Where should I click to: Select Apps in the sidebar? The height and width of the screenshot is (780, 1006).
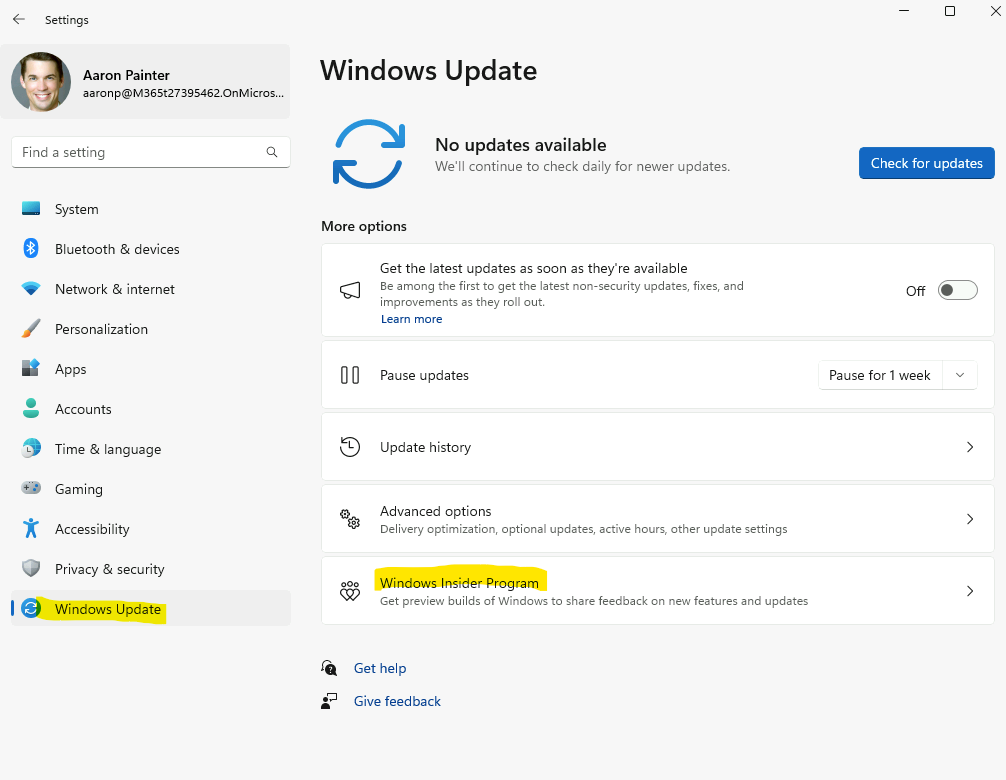click(151, 369)
